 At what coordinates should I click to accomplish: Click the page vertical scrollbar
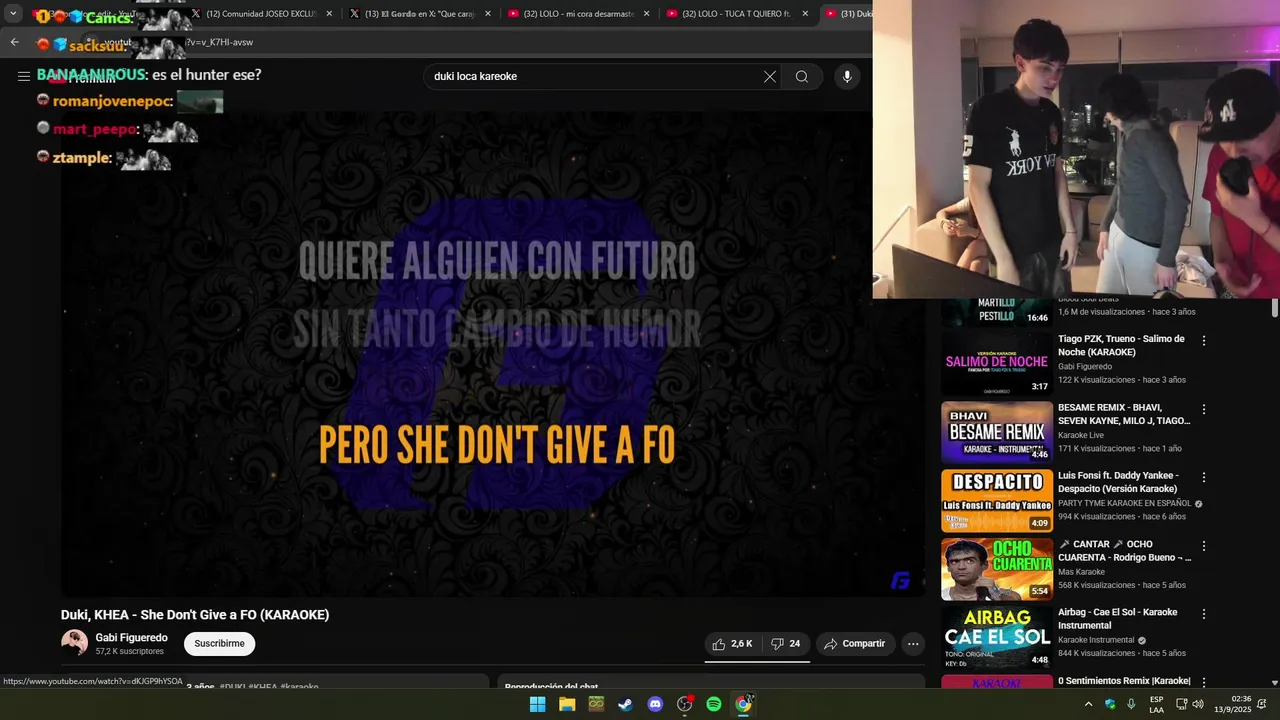pos(1274,310)
